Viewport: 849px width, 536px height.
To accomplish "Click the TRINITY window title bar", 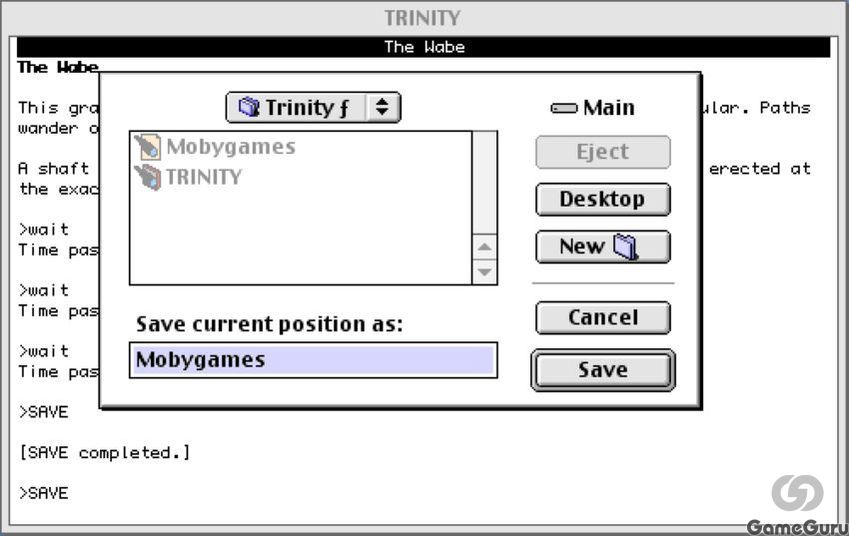I will tap(423, 18).
